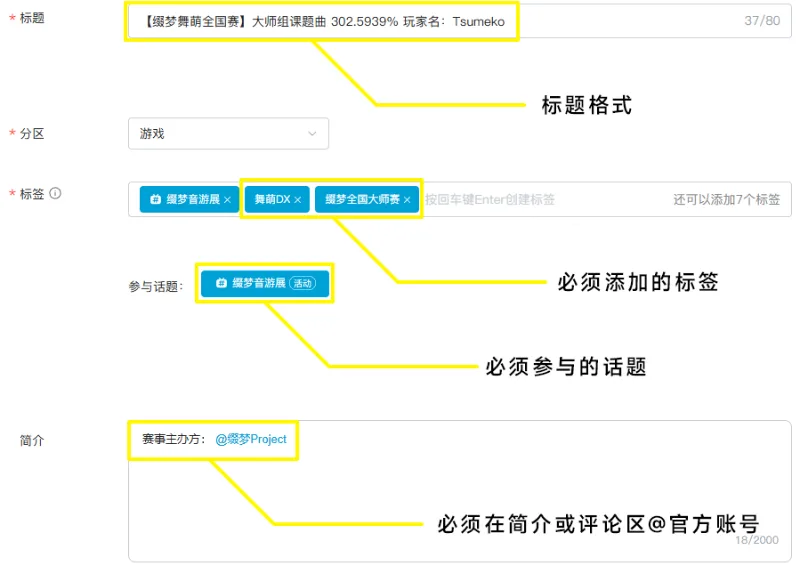Remove the 缀梦全国大师赛 tag via its X
Screen dimensions: 800x565
[407, 200]
